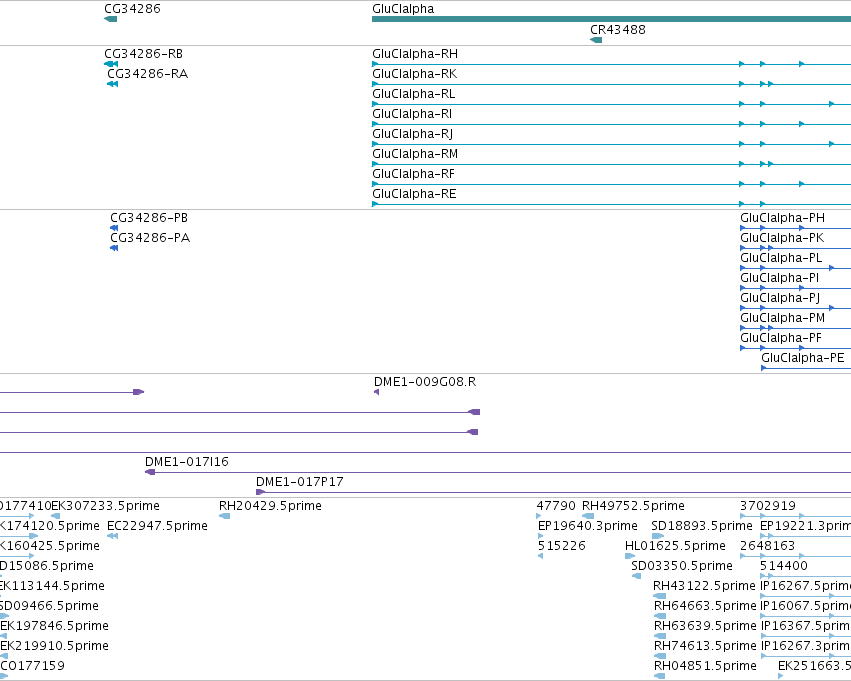The height and width of the screenshot is (681, 851).
Task: Select the DME1-017P17 clone start arrow
Action: coord(261,492)
